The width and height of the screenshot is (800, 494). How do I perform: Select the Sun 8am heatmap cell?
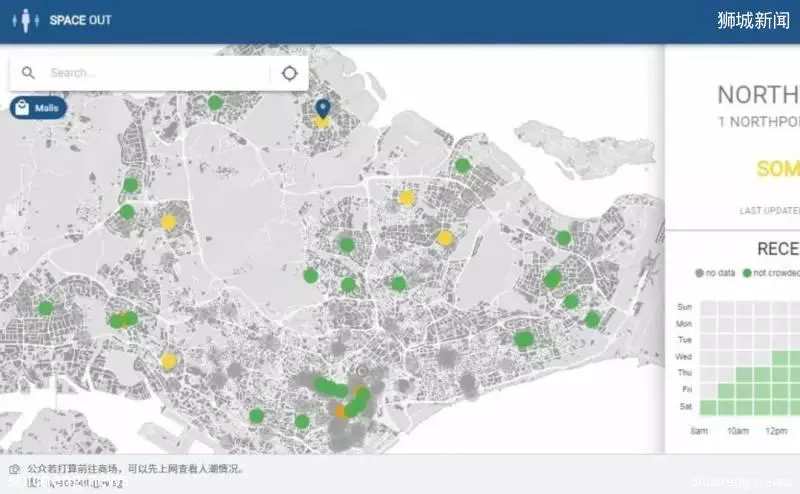click(708, 308)
